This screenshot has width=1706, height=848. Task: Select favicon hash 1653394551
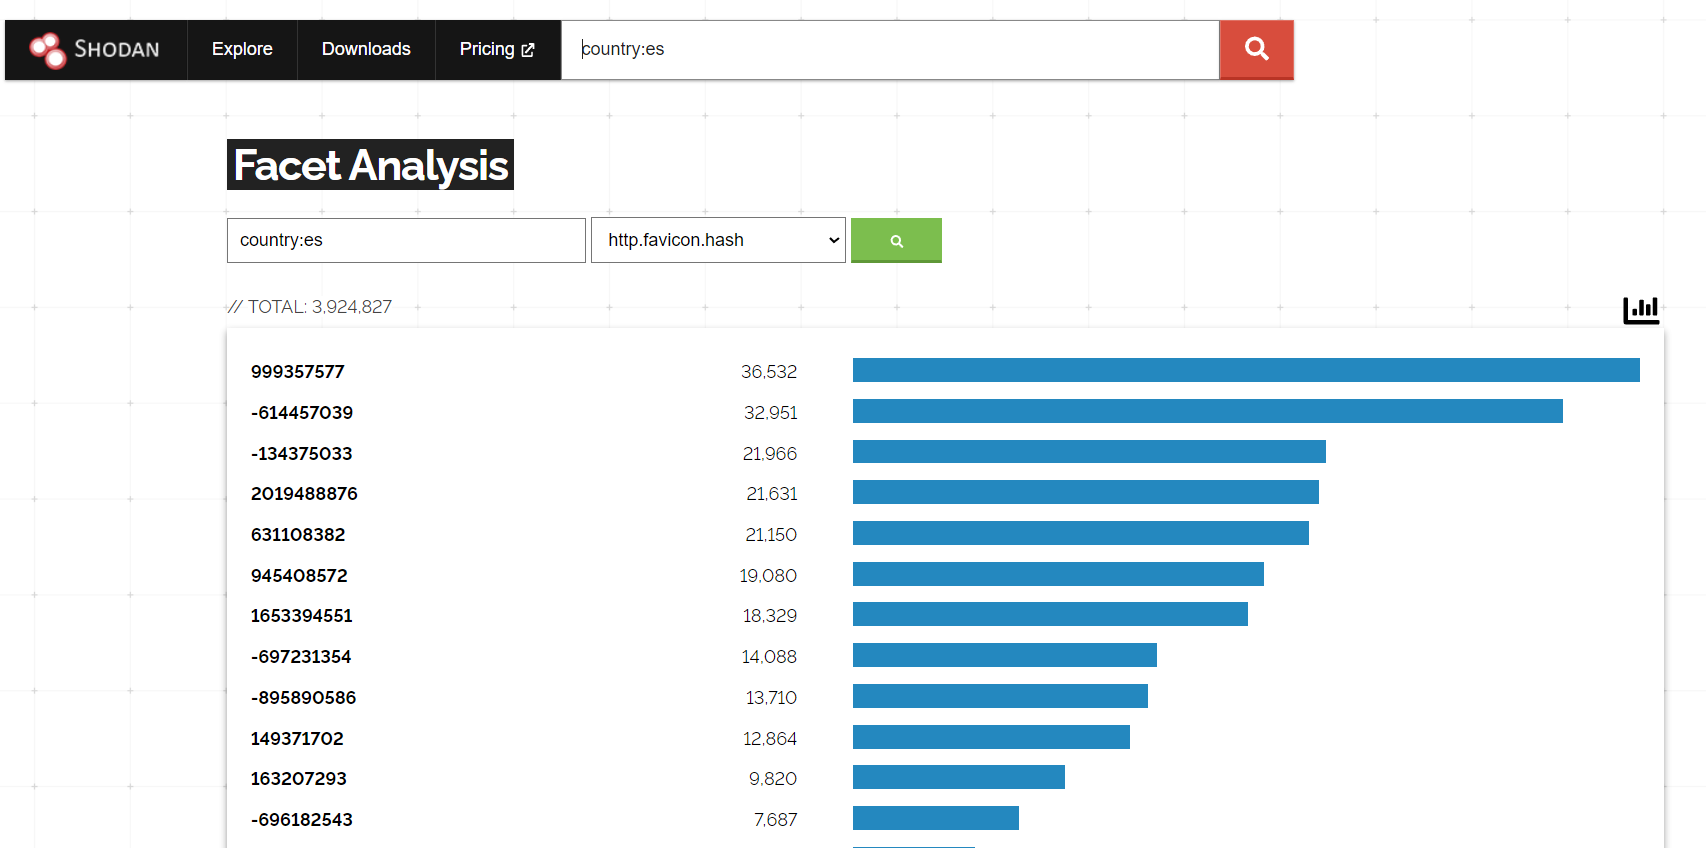coord(302,616)
